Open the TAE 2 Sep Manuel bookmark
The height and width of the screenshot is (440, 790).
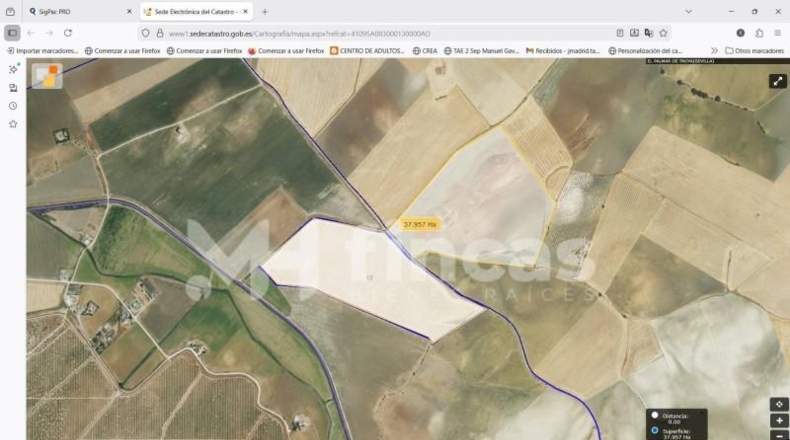tap(481, 51)
